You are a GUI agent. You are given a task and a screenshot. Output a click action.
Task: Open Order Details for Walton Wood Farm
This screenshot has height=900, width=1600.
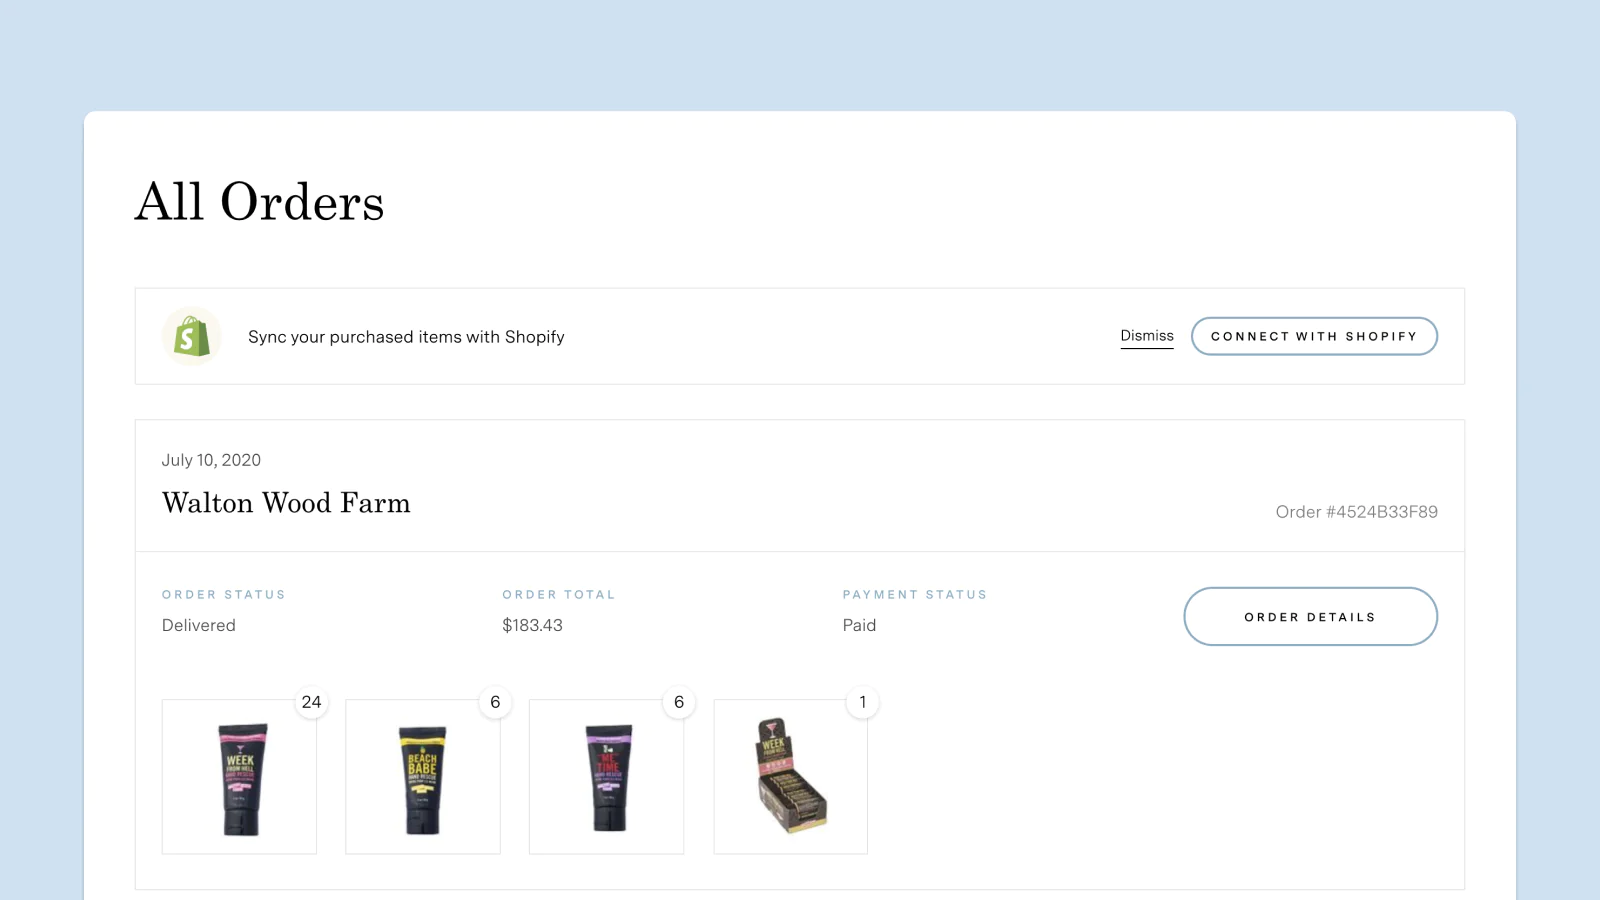coord(1310,617)
